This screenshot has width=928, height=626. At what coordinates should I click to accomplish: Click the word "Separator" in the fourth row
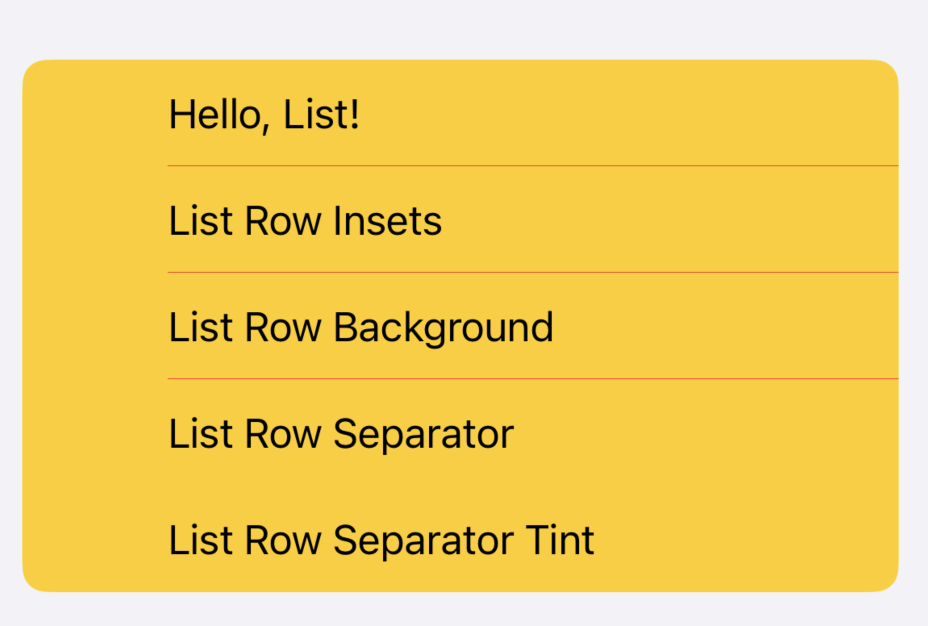(x=423, y=434)
